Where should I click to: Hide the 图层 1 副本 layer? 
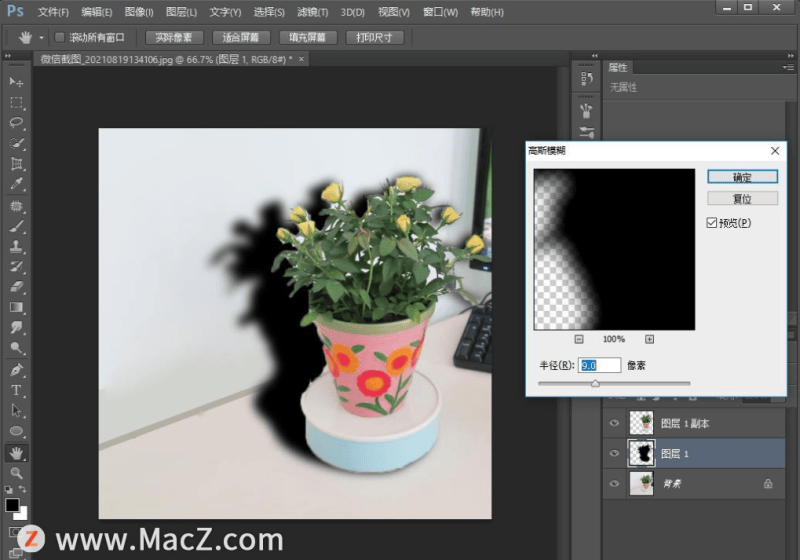coord(613,423)
